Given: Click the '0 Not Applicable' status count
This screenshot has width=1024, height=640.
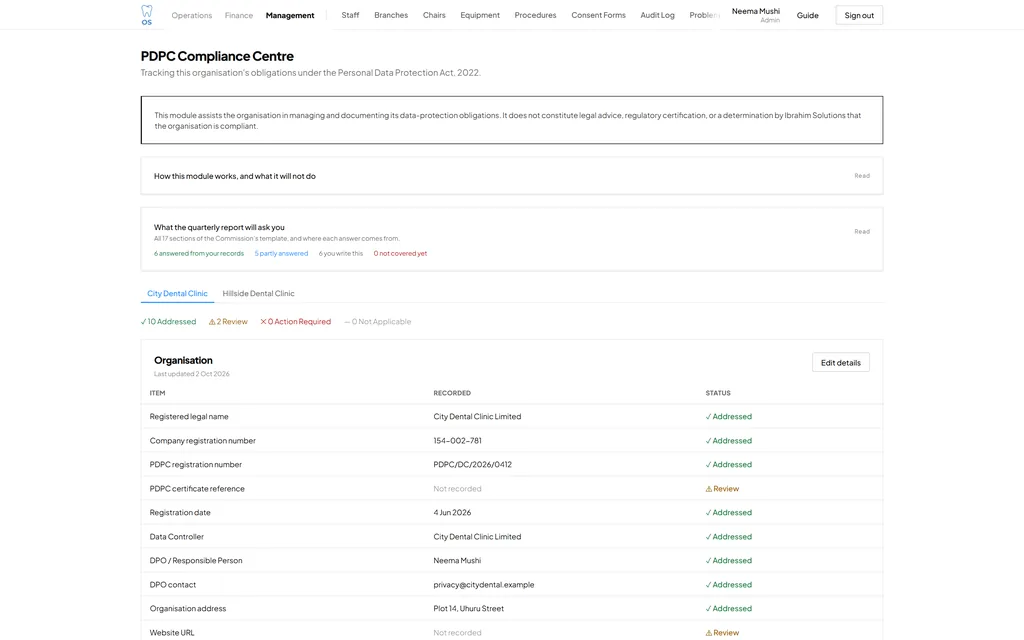Looking at the screenshot, I should [377, 321].
